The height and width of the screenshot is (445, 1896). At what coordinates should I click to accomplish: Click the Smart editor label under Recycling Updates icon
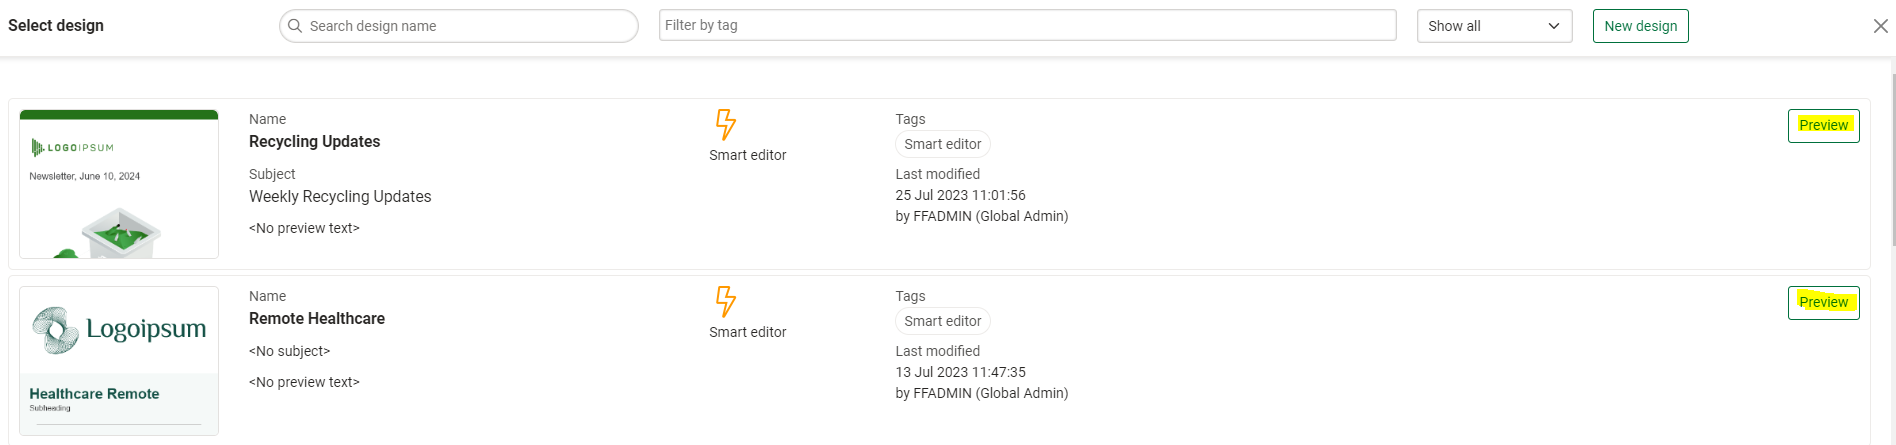coord(747,155)
